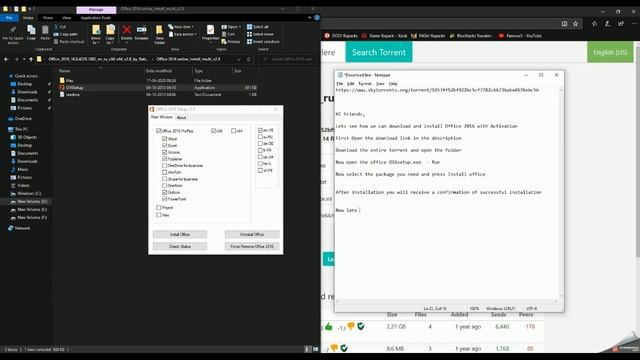Open Properties from the ribbon
The image size is (640, 360).
click(x=210, y=33)
